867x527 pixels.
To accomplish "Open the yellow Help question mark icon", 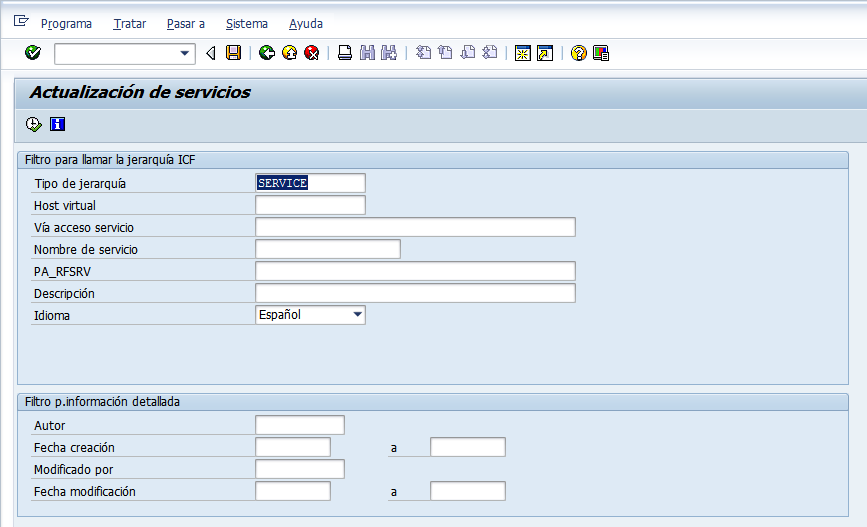I will tap(578, 53).
